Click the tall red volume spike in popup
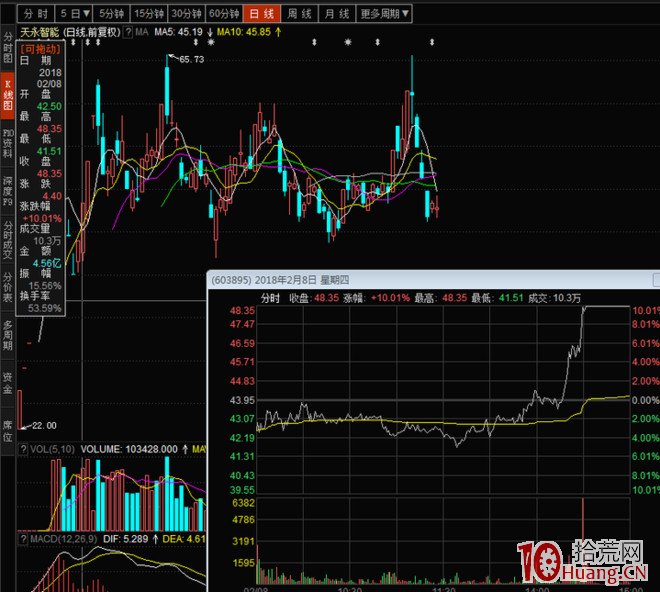Screen dimensions: 660x592 click(583, 539)
